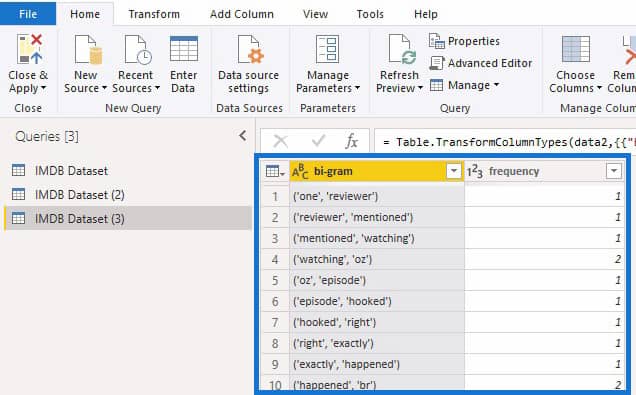The height and width of the screenshot is (395, 636).
Task: Switch to the Add Column tab
Action: tap(242, 14)
